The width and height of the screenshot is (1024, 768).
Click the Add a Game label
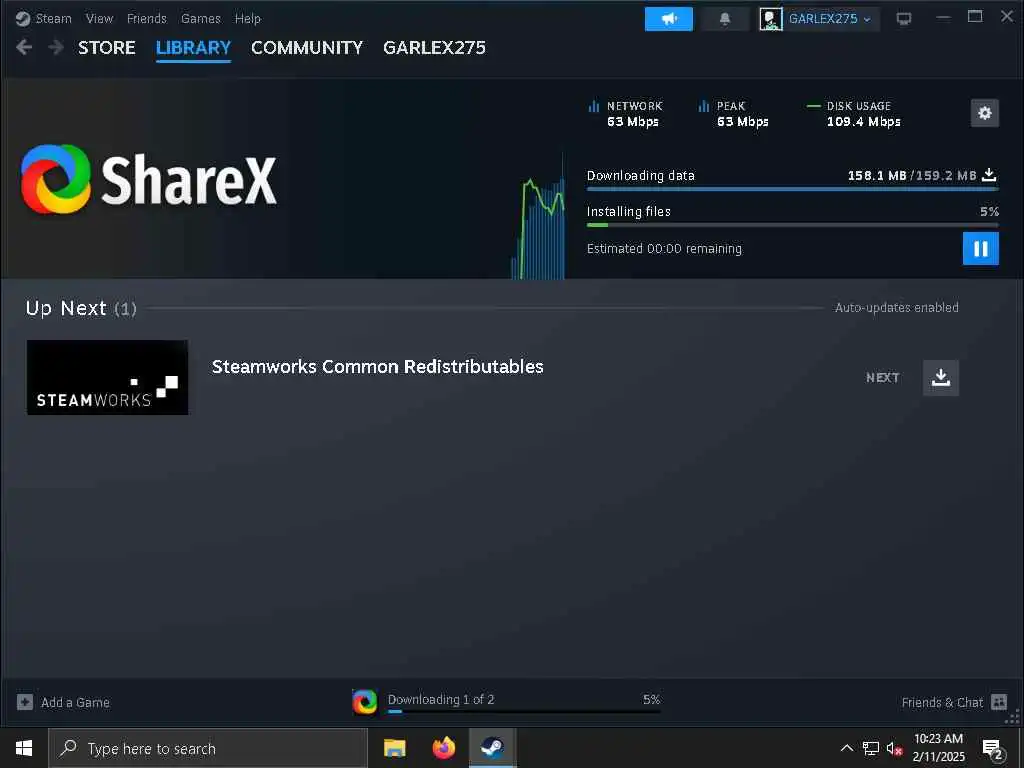(75, 702)
